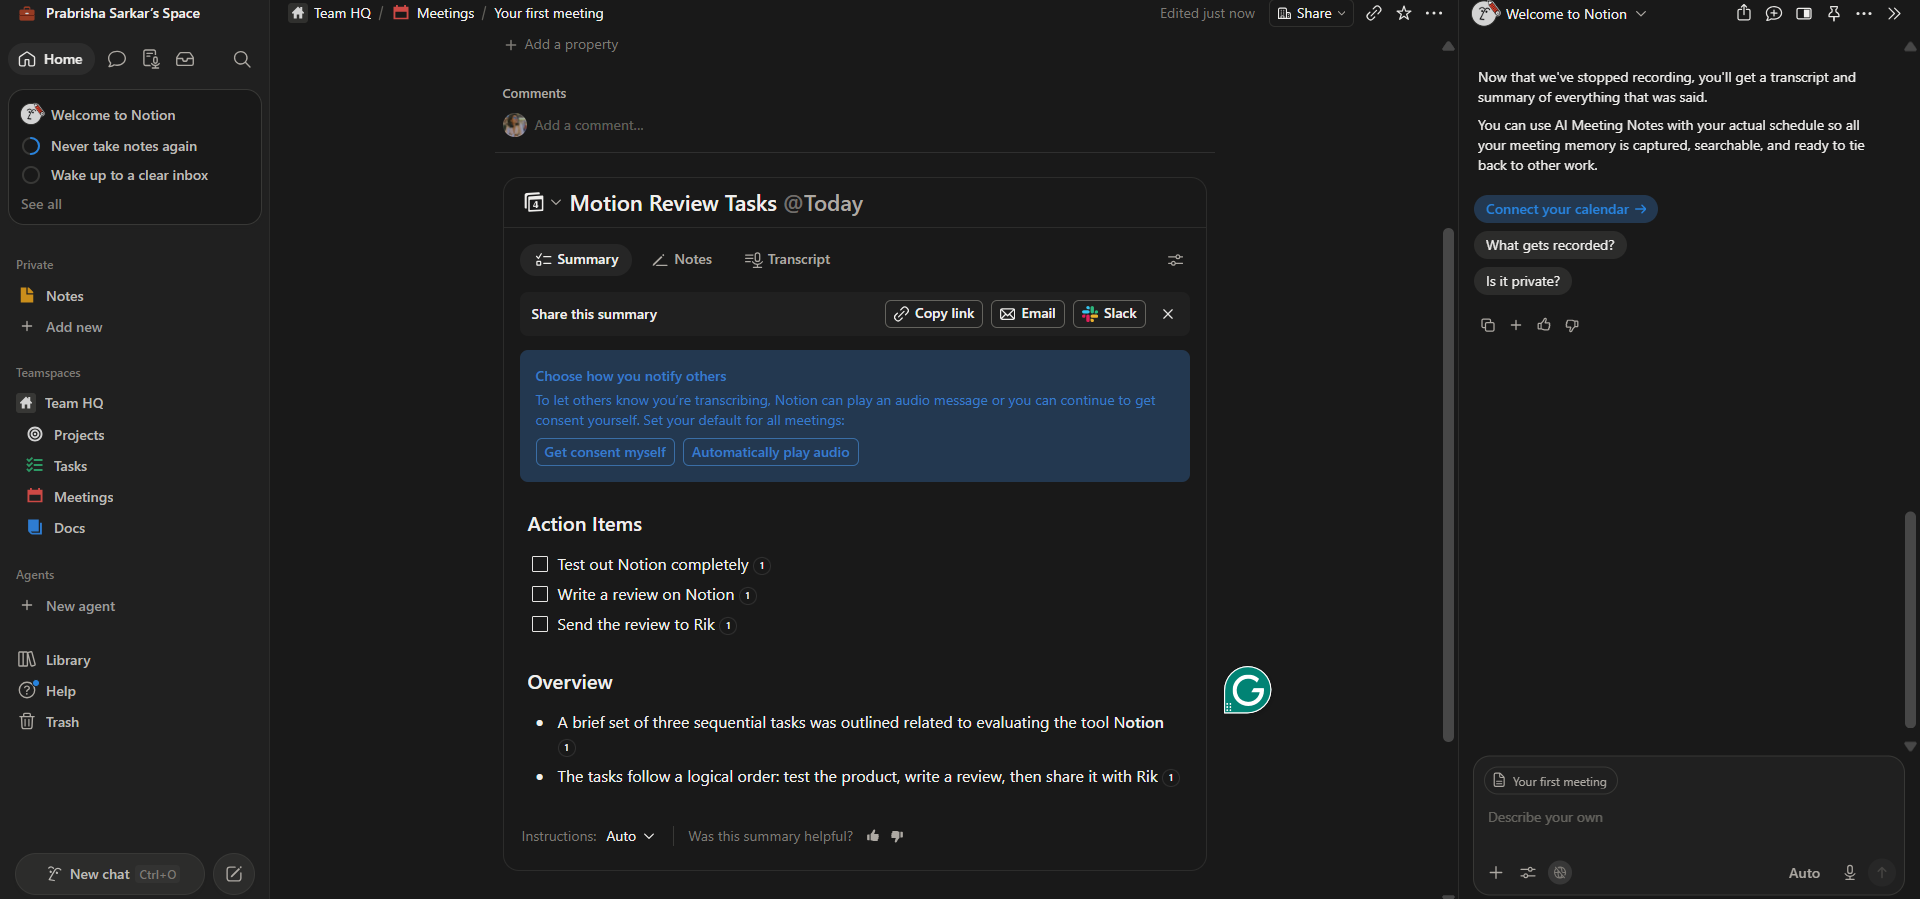1920x899 pixels.
Task: Copy the AI response icon
Action: pos(1487,325)
